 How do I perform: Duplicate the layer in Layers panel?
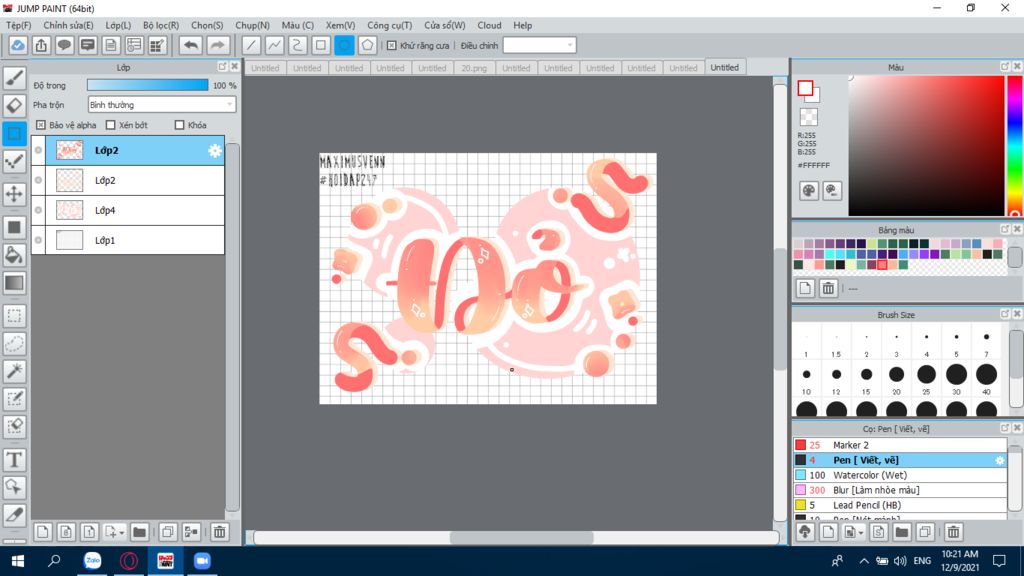(x=168, y=532)
